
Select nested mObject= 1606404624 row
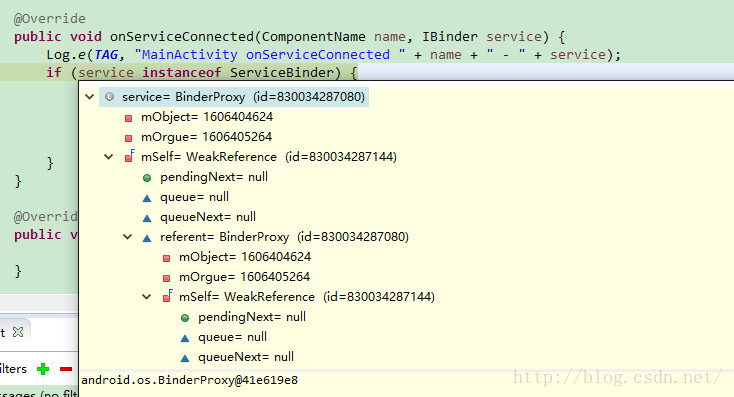tap(245, 257)
